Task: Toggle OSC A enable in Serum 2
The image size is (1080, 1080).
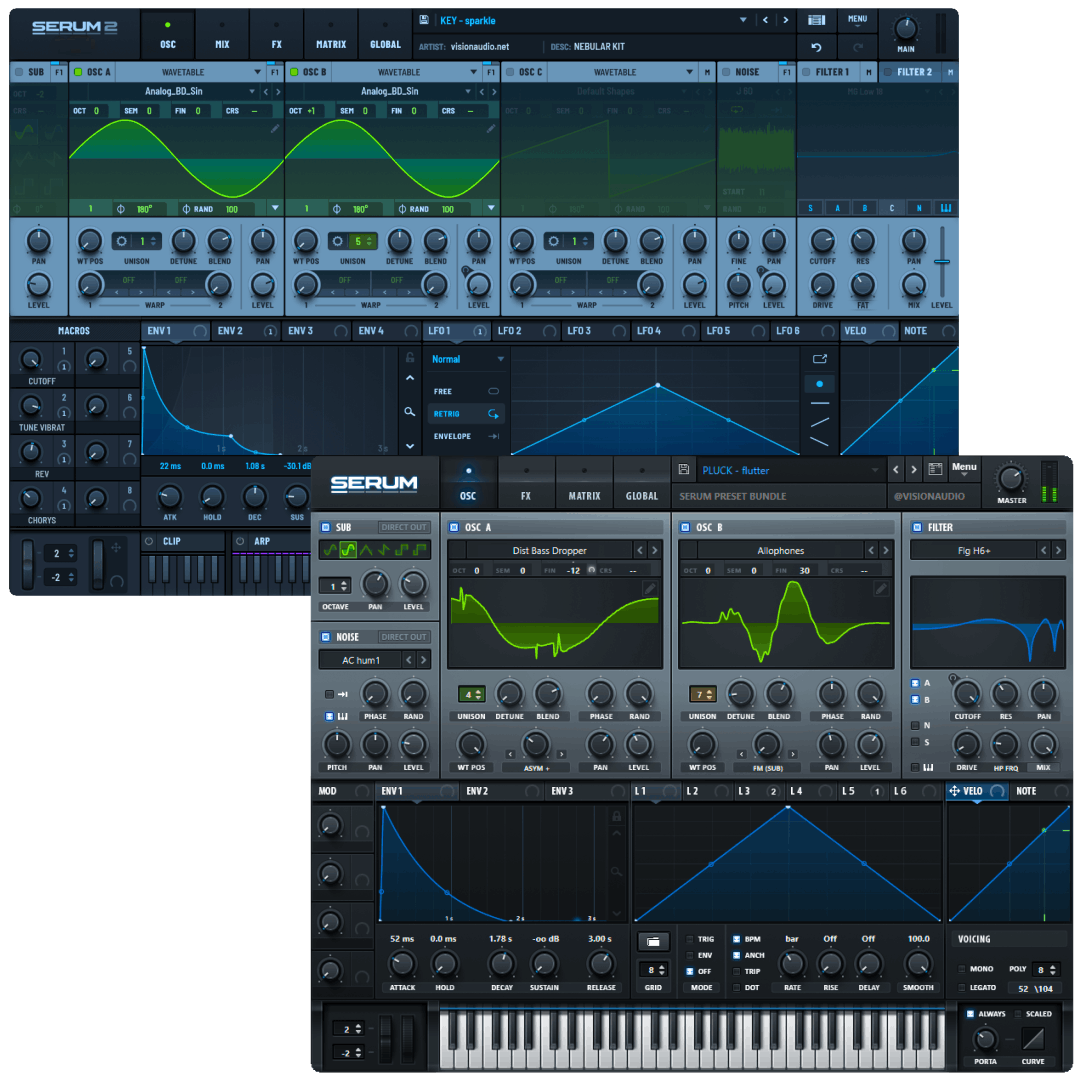Action: pyautogui.click(x=78, y=72)
